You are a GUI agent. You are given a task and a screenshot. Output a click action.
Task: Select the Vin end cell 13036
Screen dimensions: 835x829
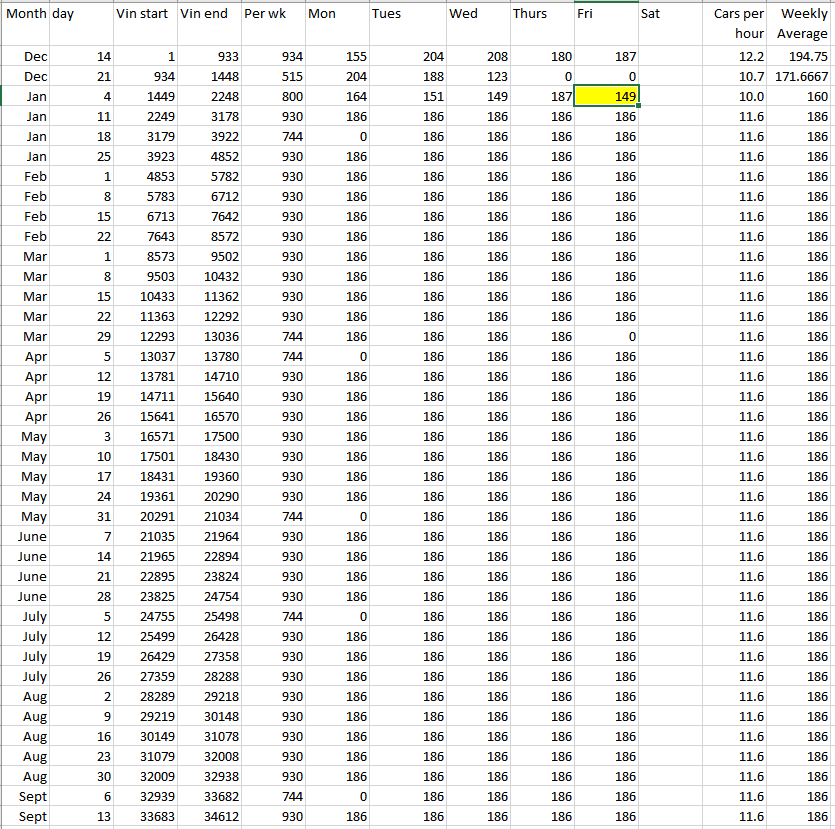click(x=207, y=337)
